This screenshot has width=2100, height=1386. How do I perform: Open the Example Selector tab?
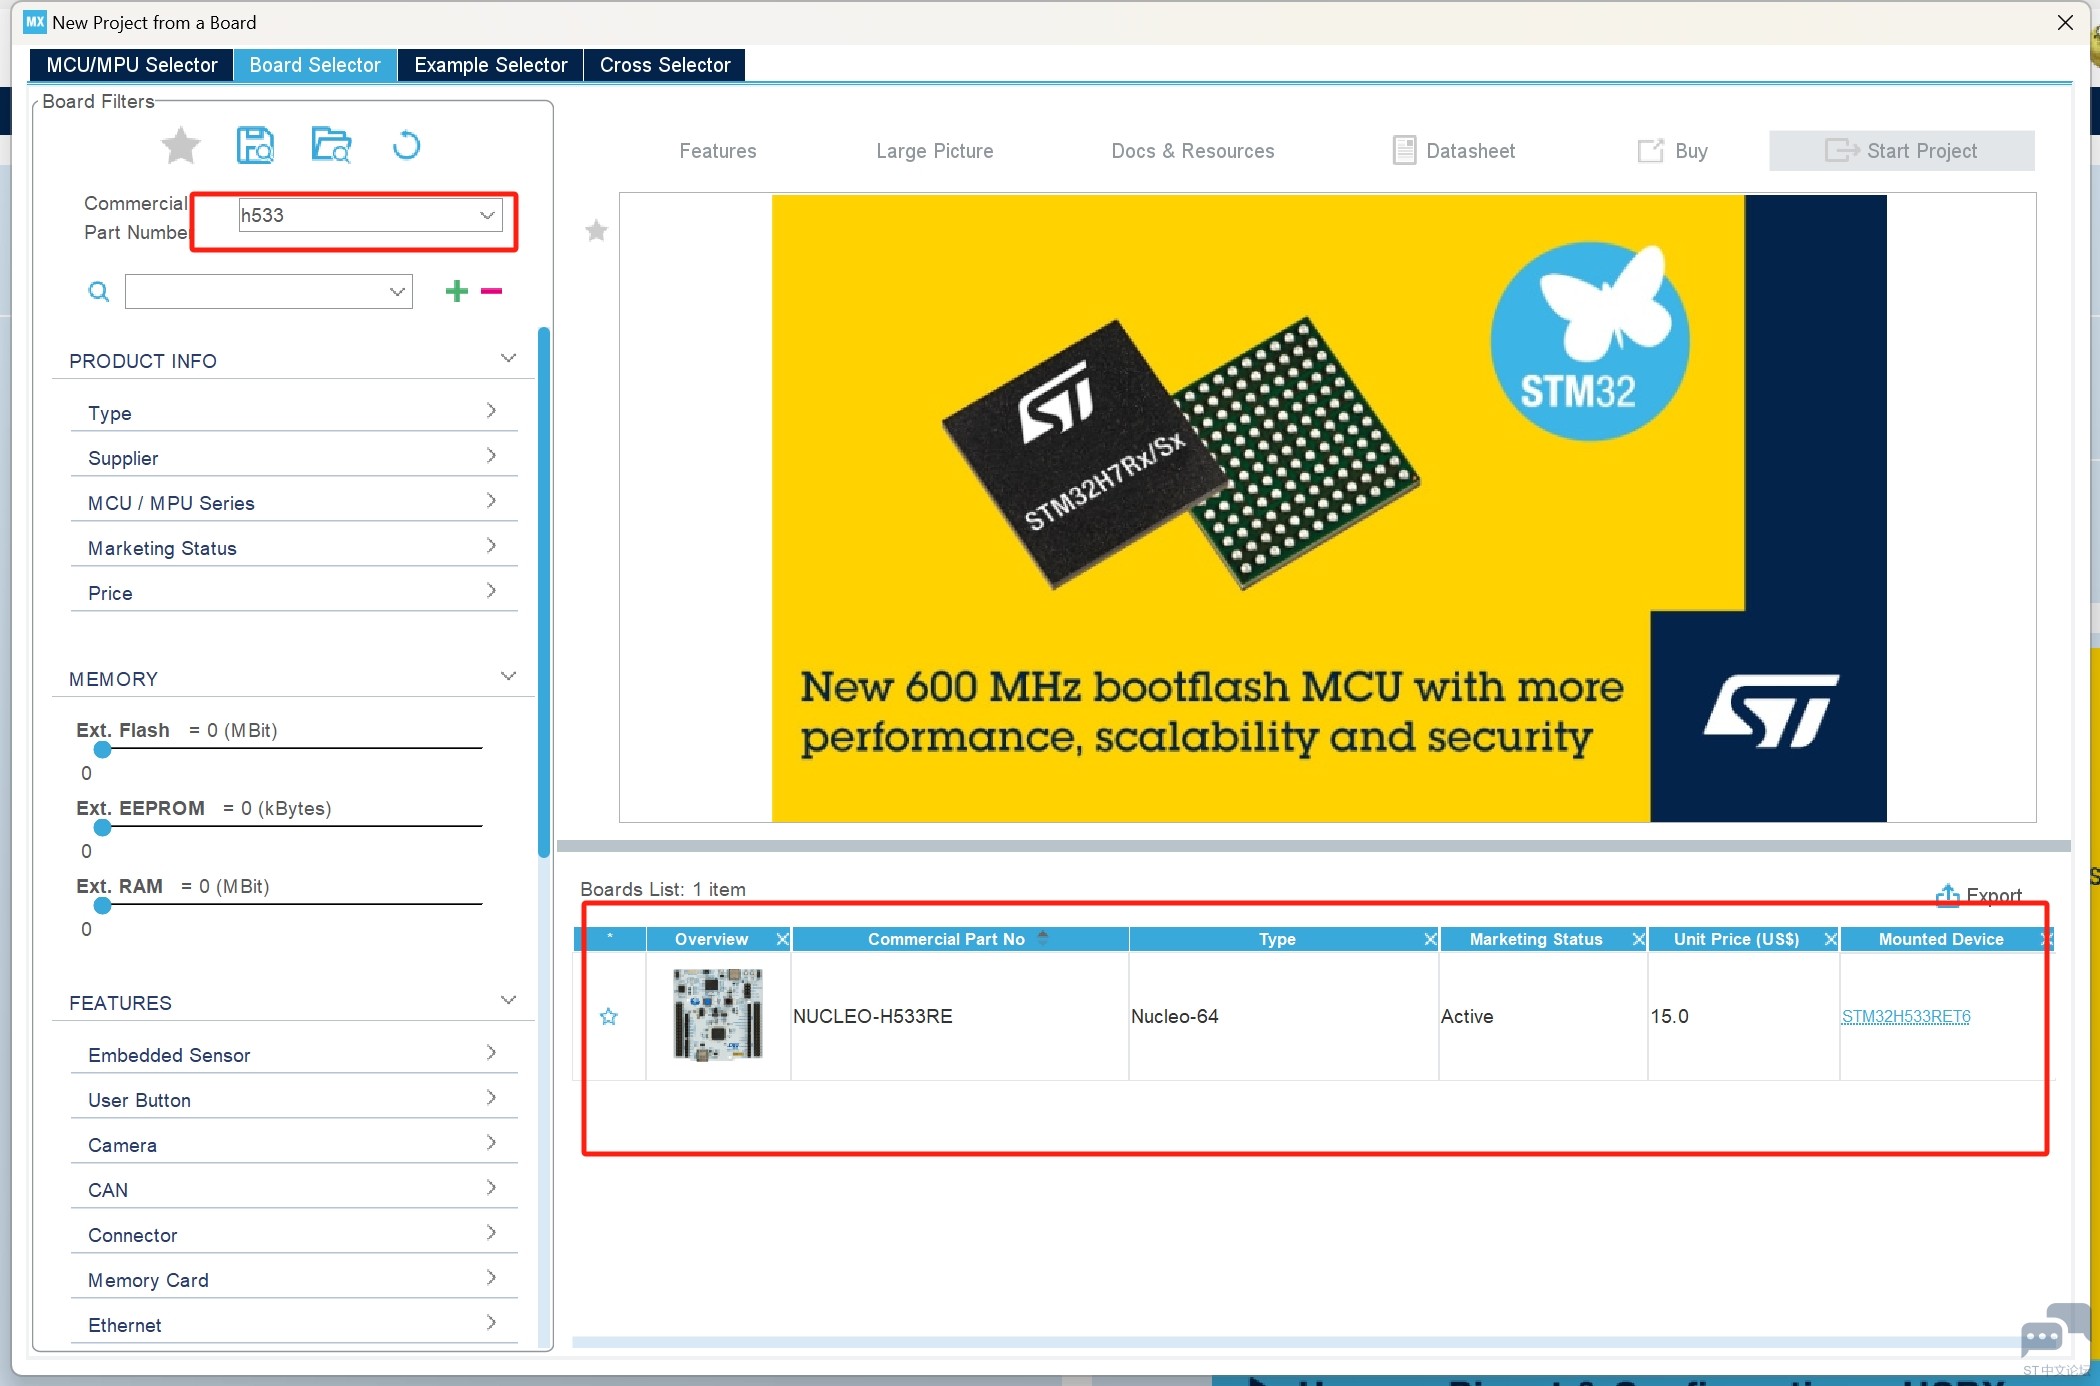click(x=491, y=65)
